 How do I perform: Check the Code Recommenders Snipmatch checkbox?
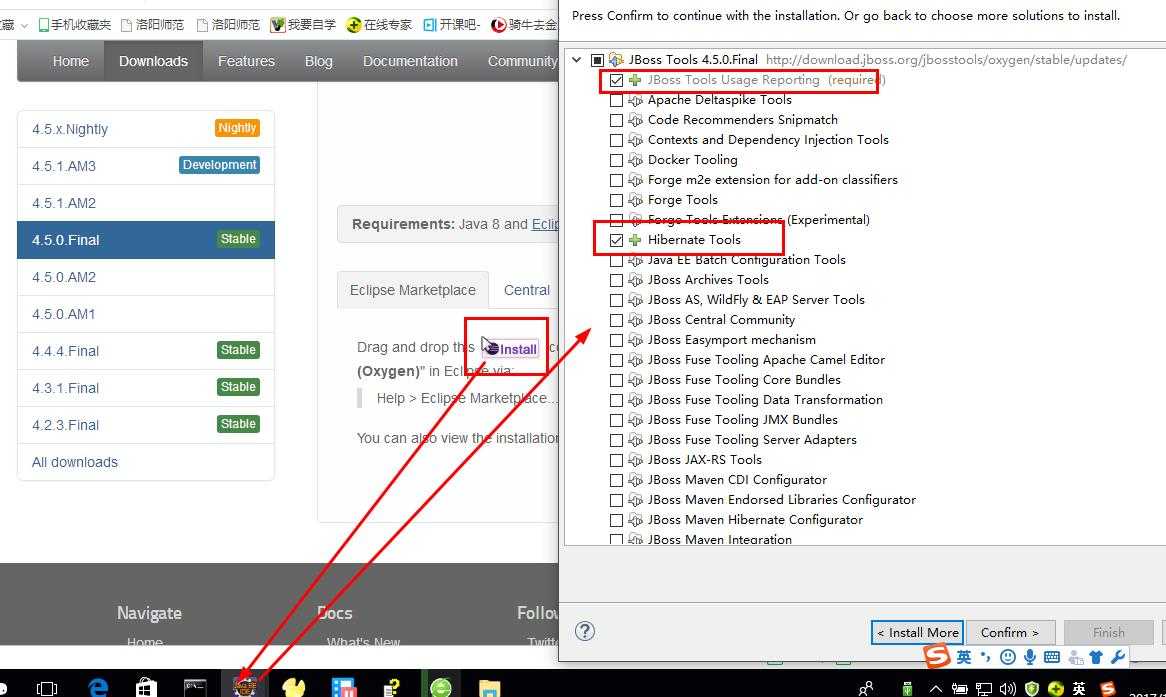pos(616,120)
